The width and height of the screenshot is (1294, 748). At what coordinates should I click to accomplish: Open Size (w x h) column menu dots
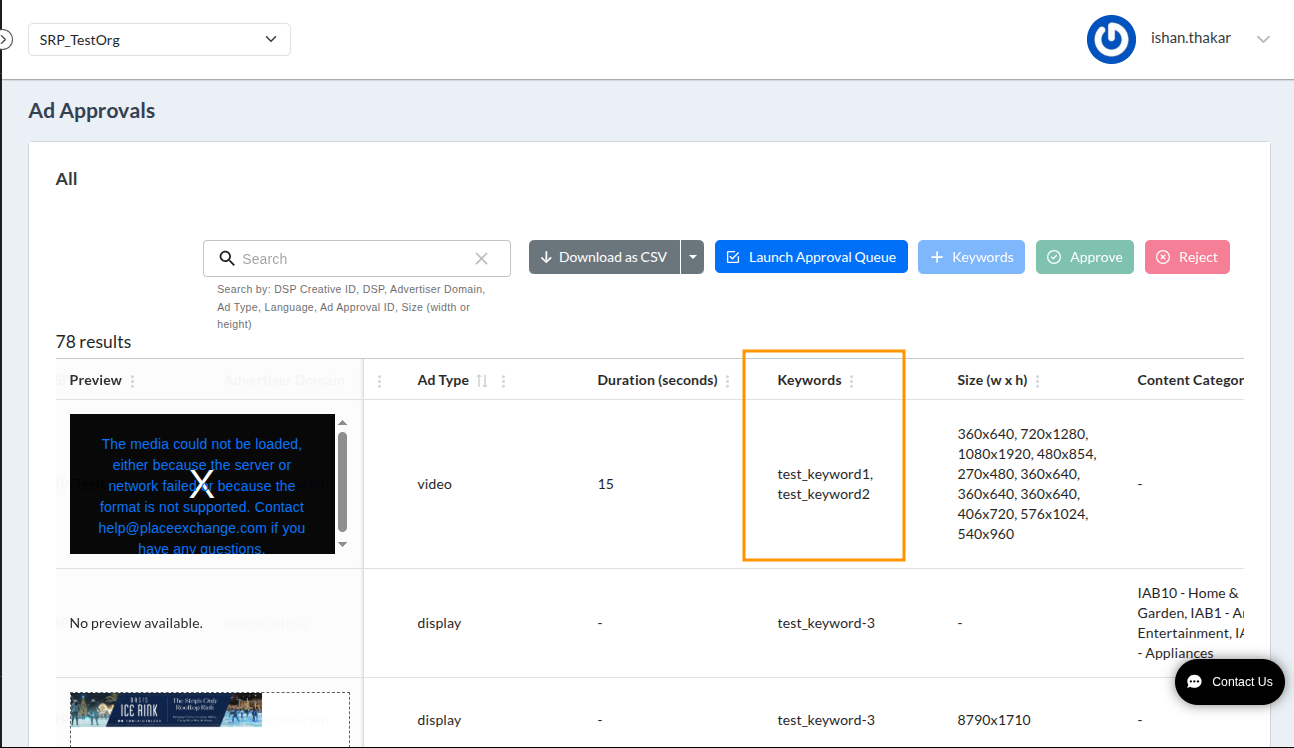coord(1037,381)
